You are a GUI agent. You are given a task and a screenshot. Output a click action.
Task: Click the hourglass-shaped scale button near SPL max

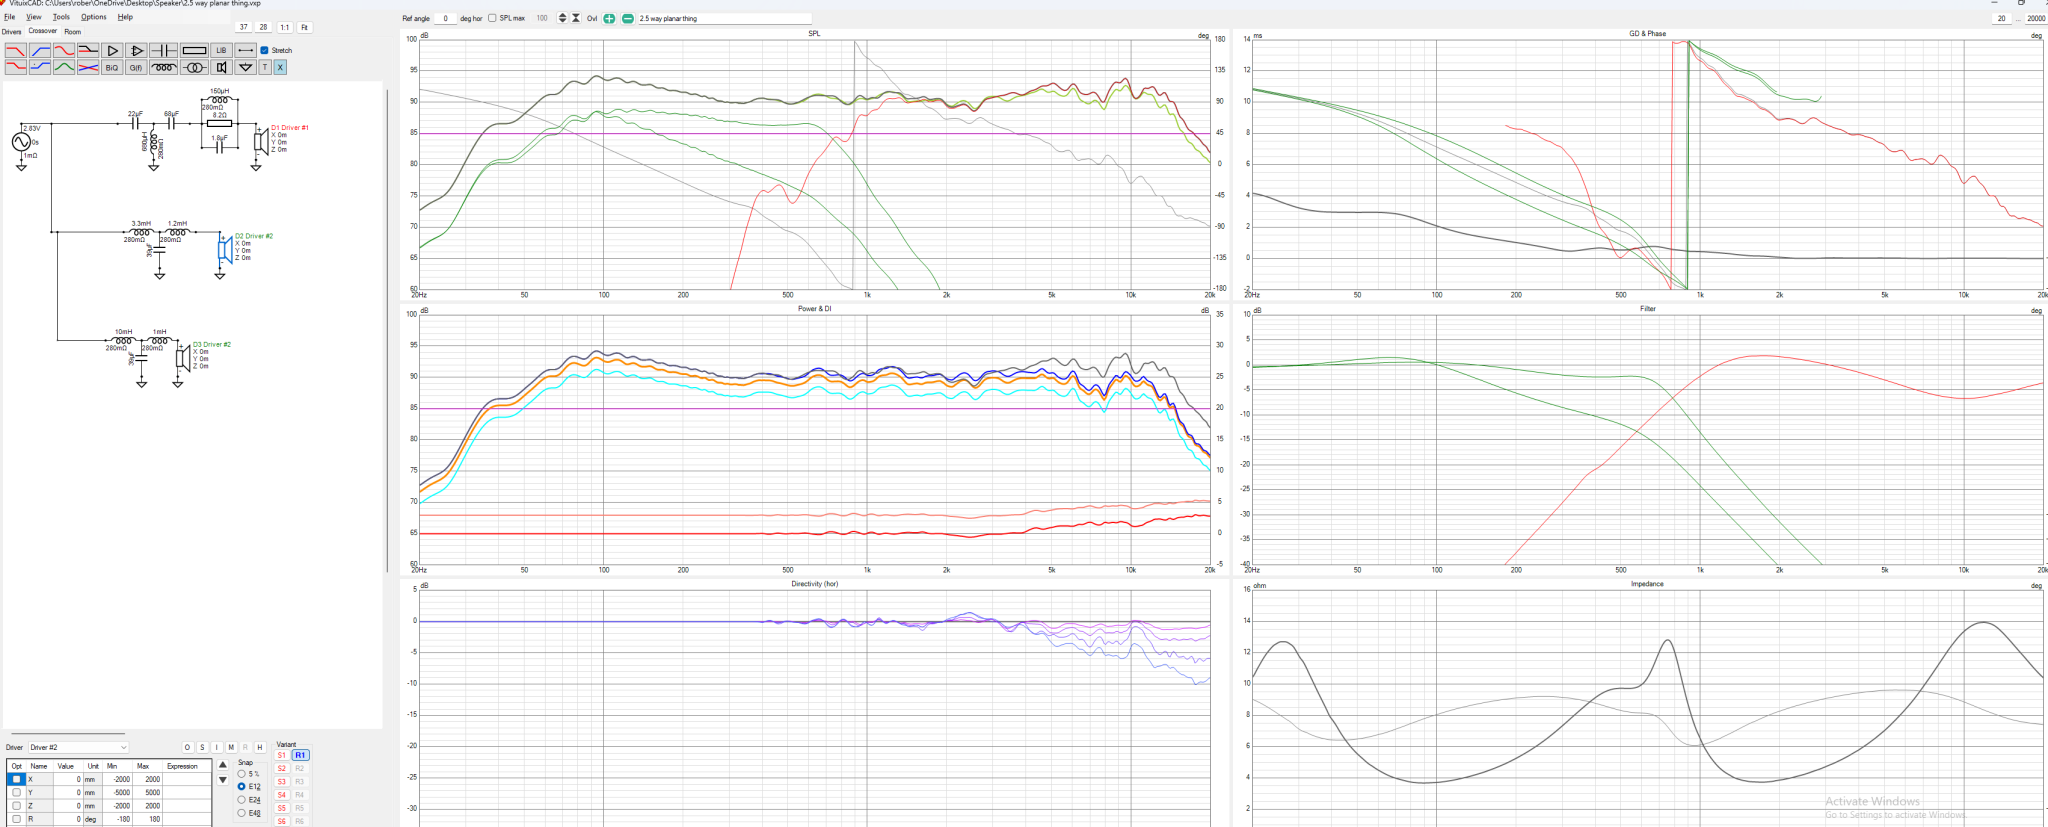coord(576,18)
